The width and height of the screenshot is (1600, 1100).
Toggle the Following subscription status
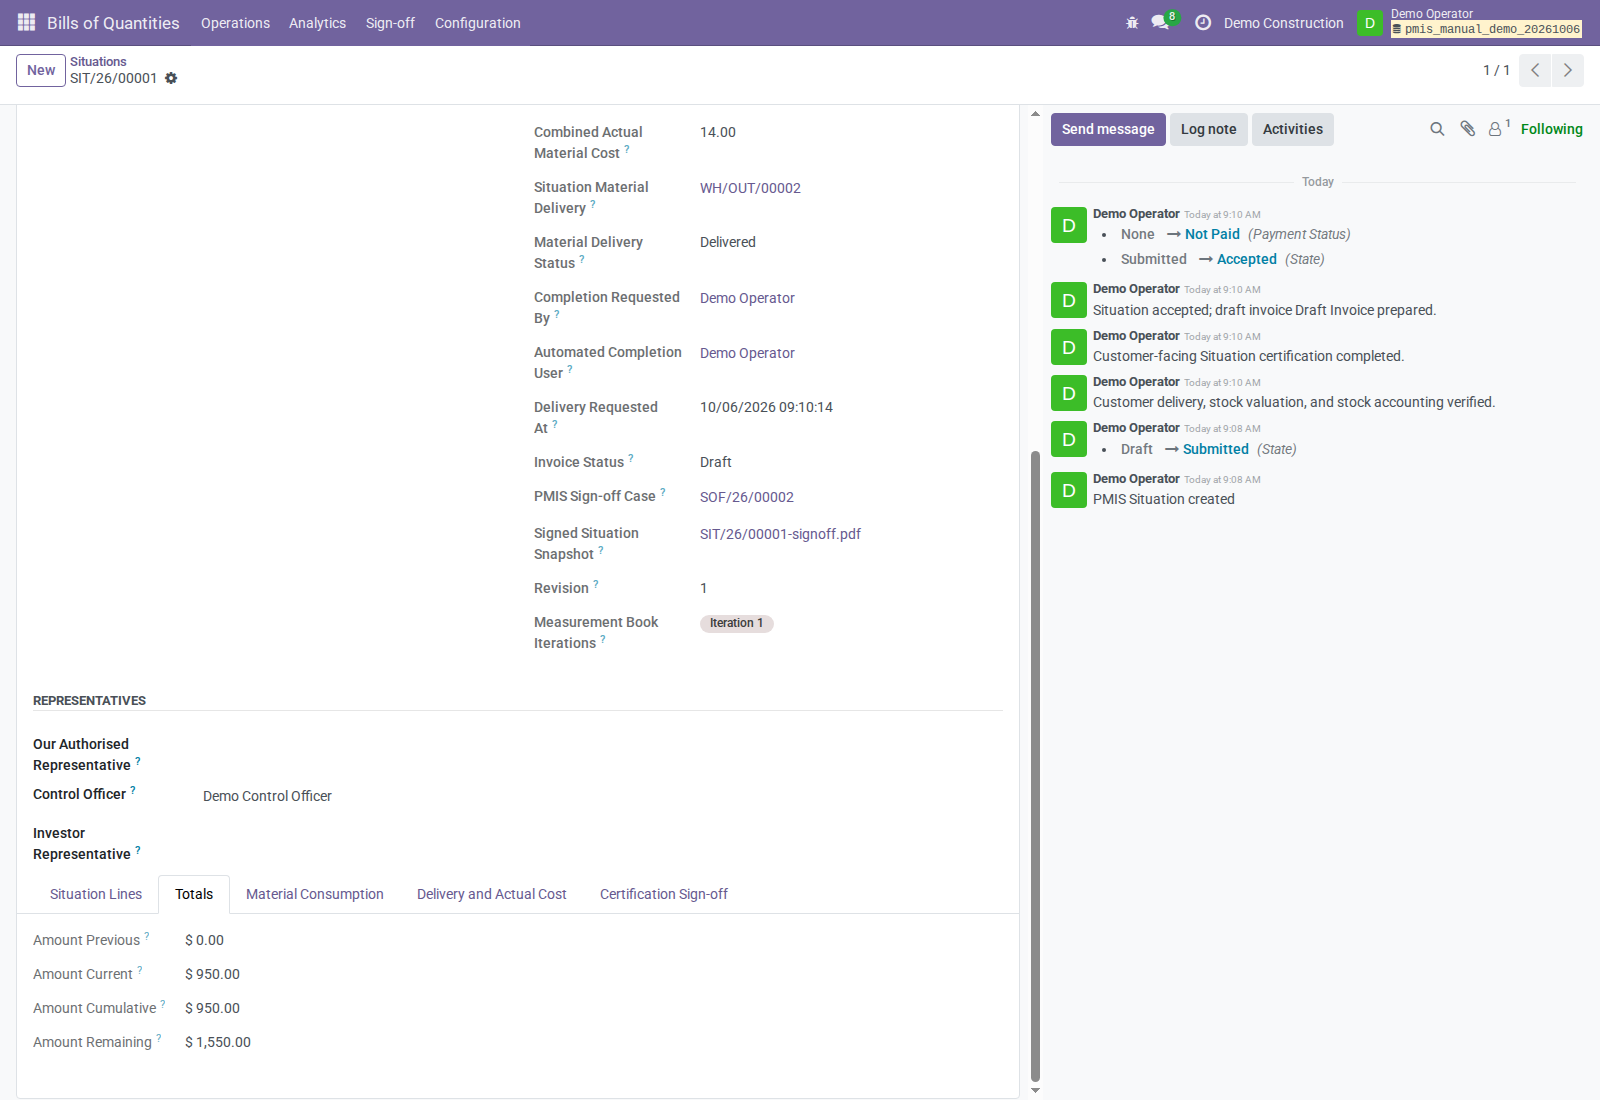(1551, 129)
